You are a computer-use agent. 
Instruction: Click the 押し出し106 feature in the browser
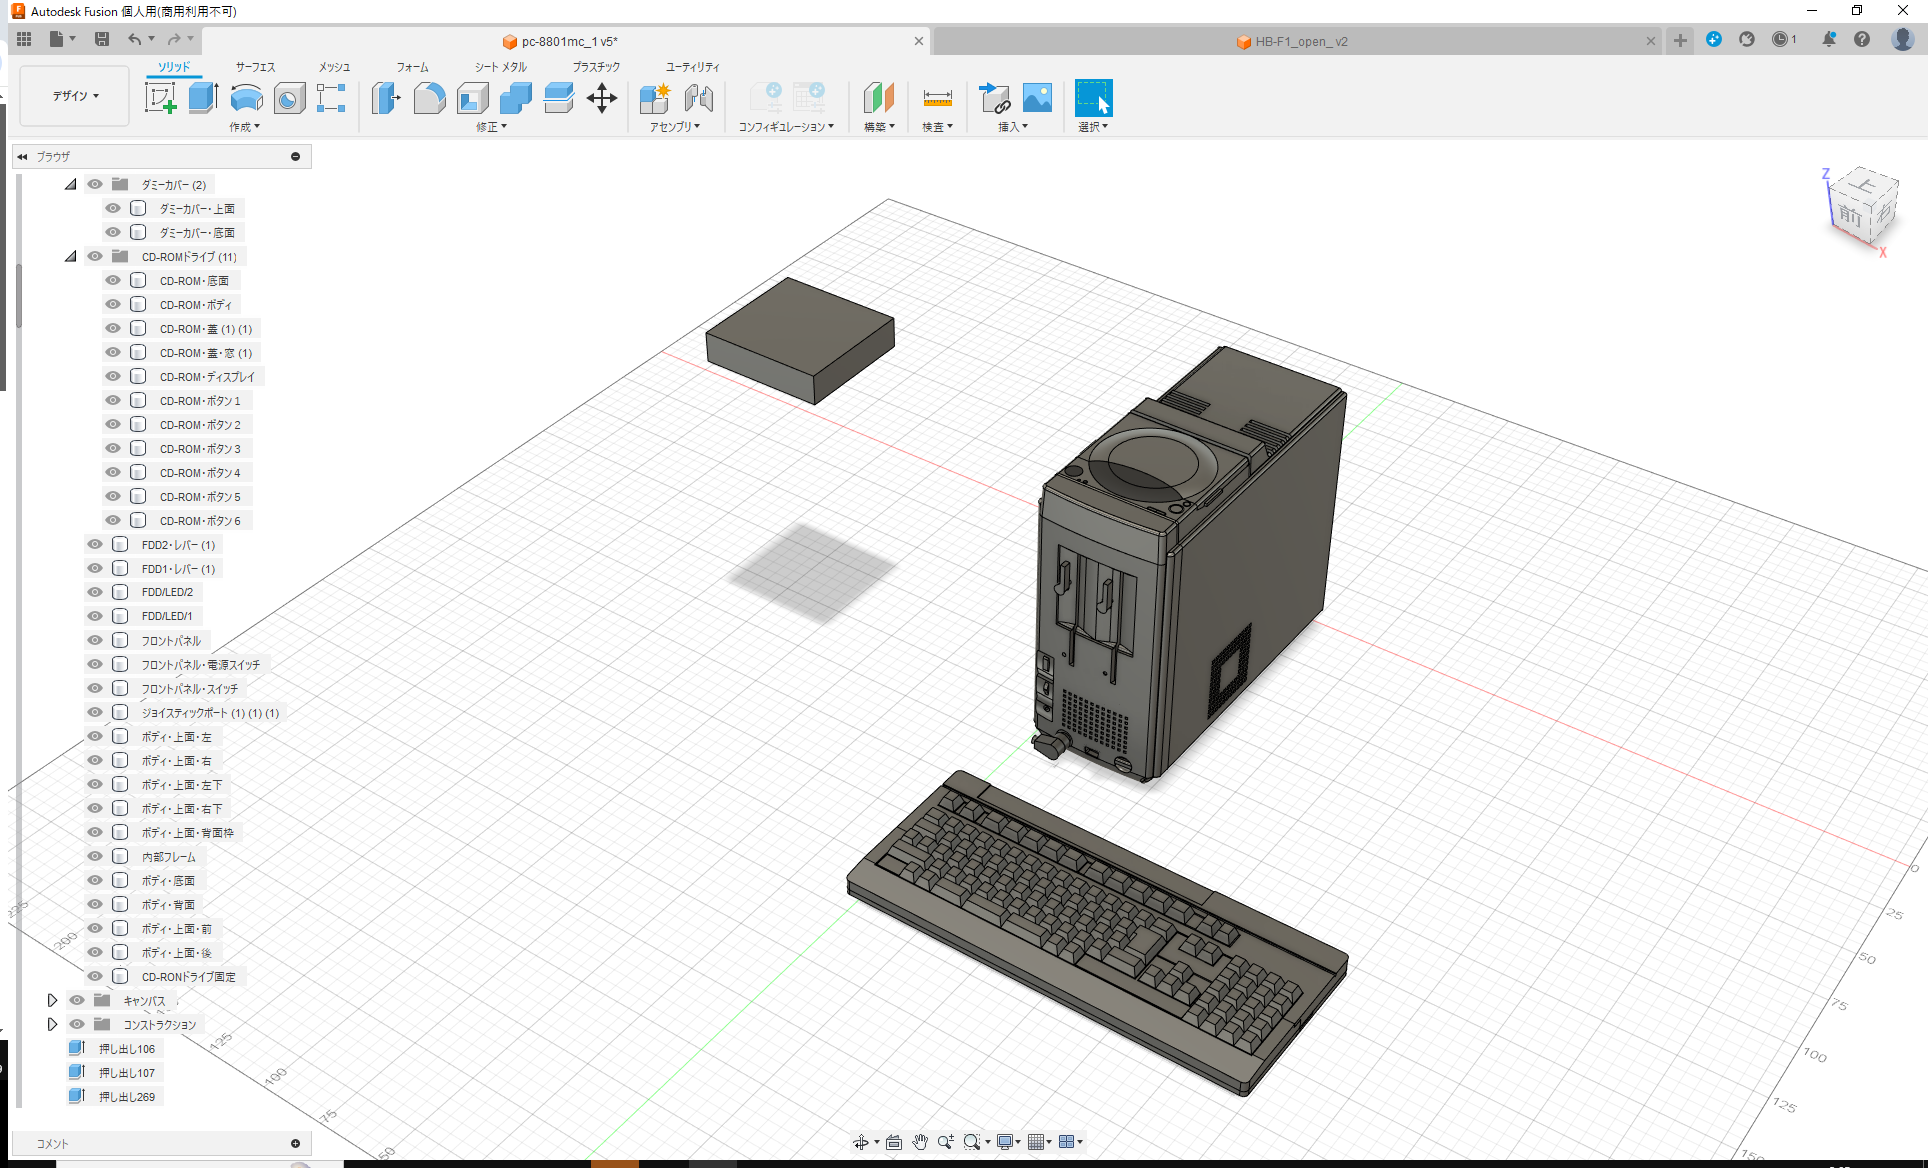[x=127, y=1048]
